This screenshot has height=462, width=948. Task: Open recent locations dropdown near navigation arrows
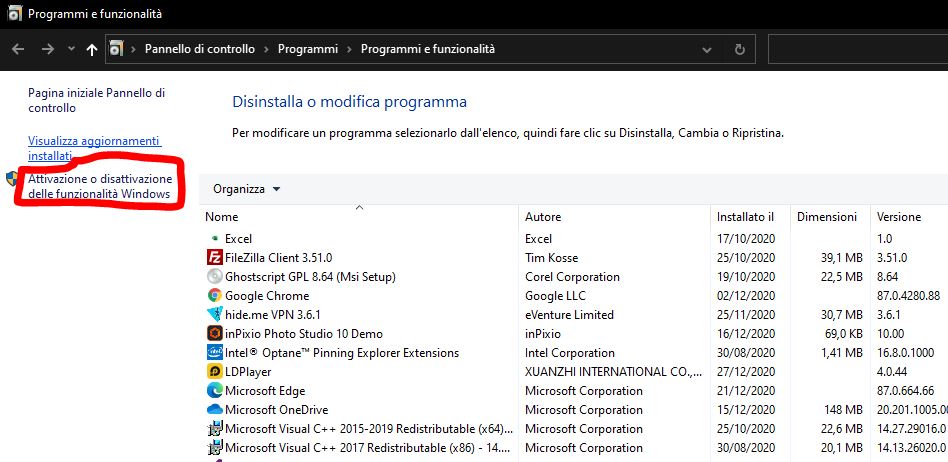[x=70, y=49]
